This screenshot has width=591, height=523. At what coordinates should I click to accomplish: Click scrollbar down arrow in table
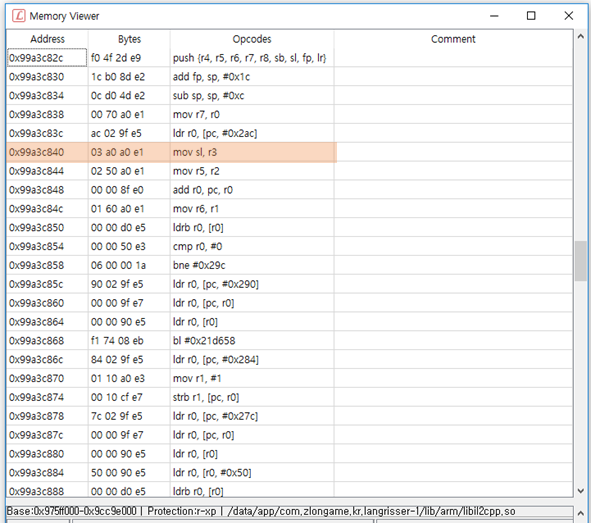coord(580,491)
